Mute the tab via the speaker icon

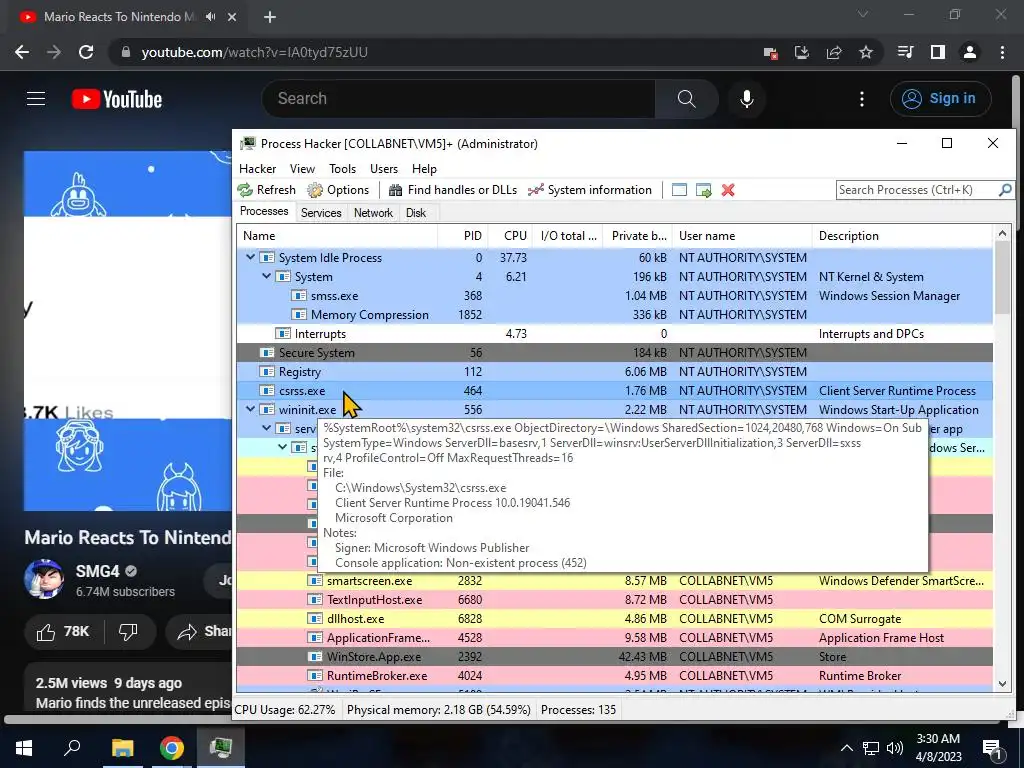[210, 17]
